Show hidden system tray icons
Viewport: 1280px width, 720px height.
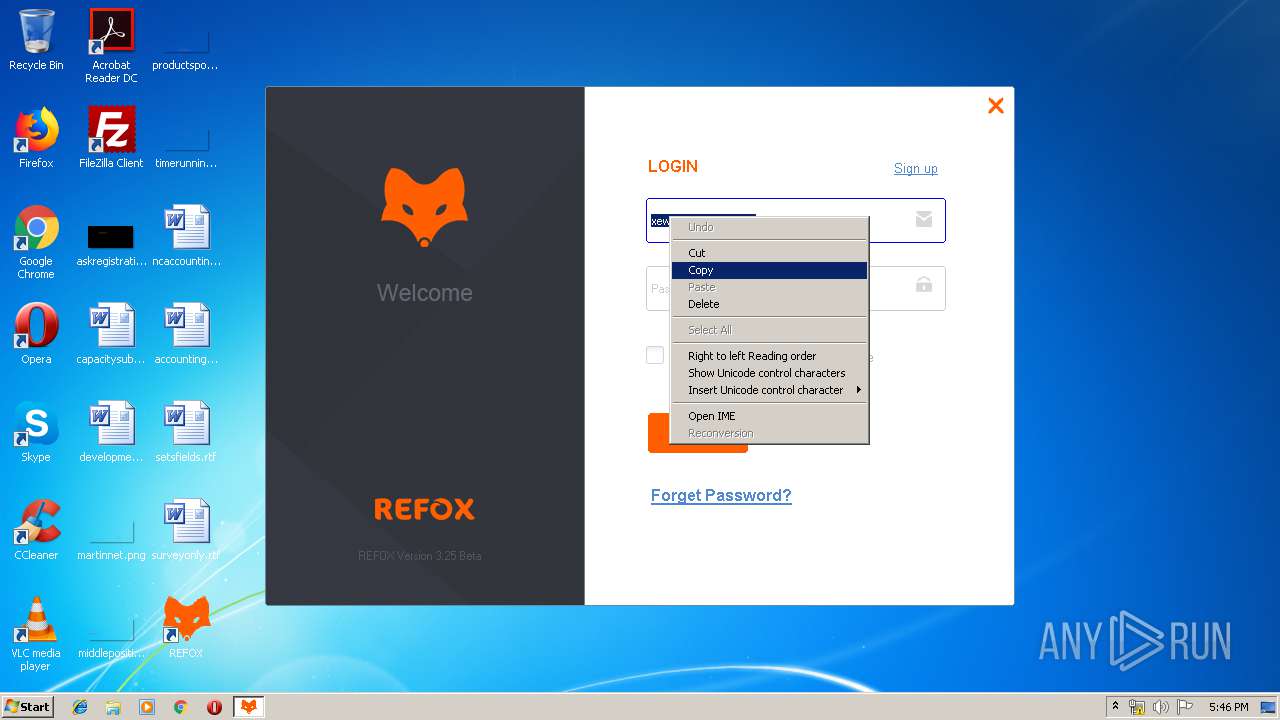pos(1115,707)
